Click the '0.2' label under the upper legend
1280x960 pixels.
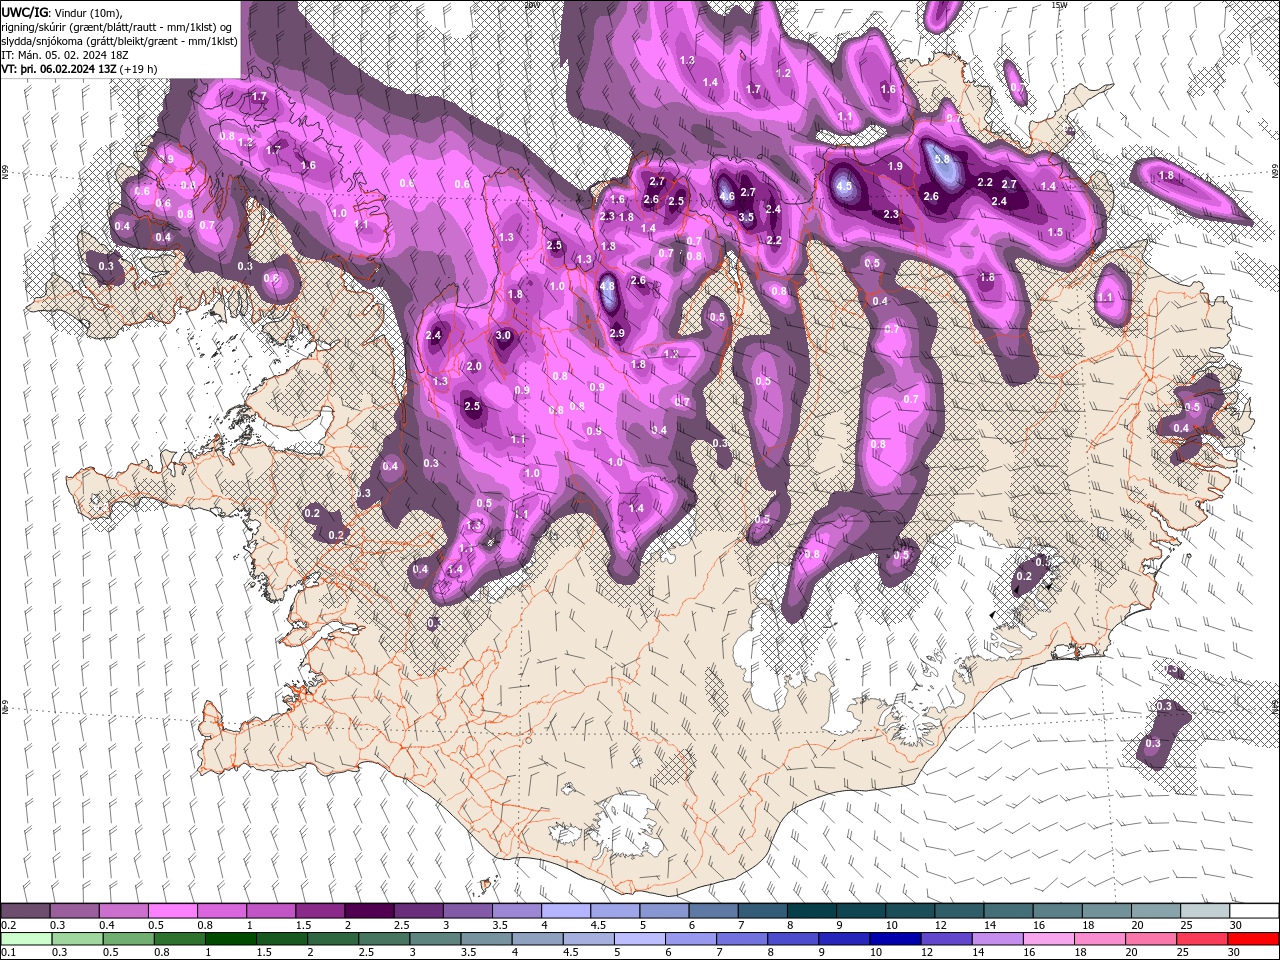[x=9, y=925]
